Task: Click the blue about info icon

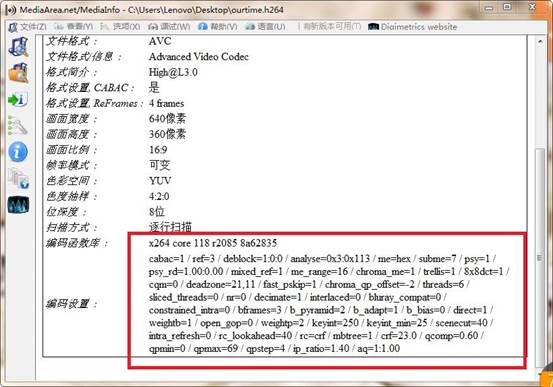Action: click(x=18, y=152)
